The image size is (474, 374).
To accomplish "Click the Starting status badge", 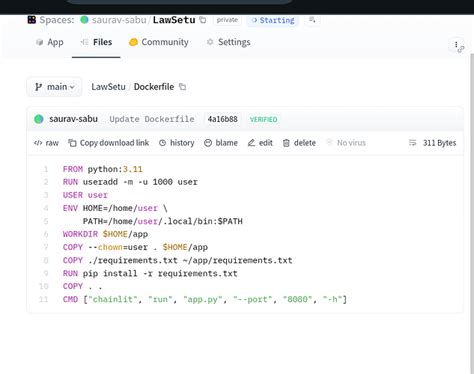I will click(x=273, y=20).
